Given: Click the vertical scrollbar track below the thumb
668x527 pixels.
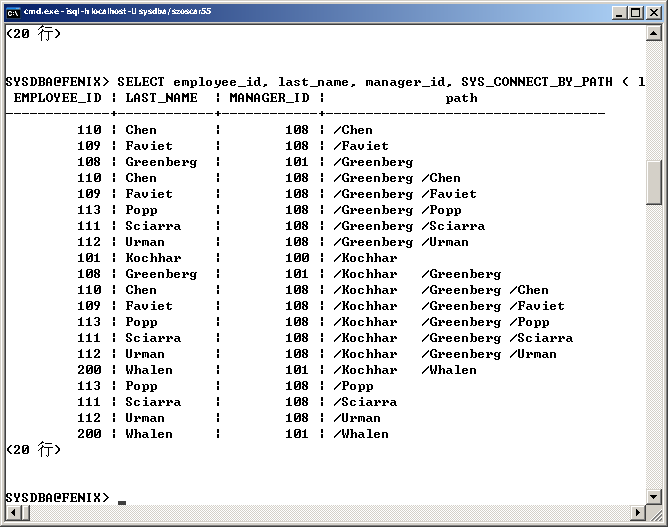Looking at the screenshot, I should 655,350.
